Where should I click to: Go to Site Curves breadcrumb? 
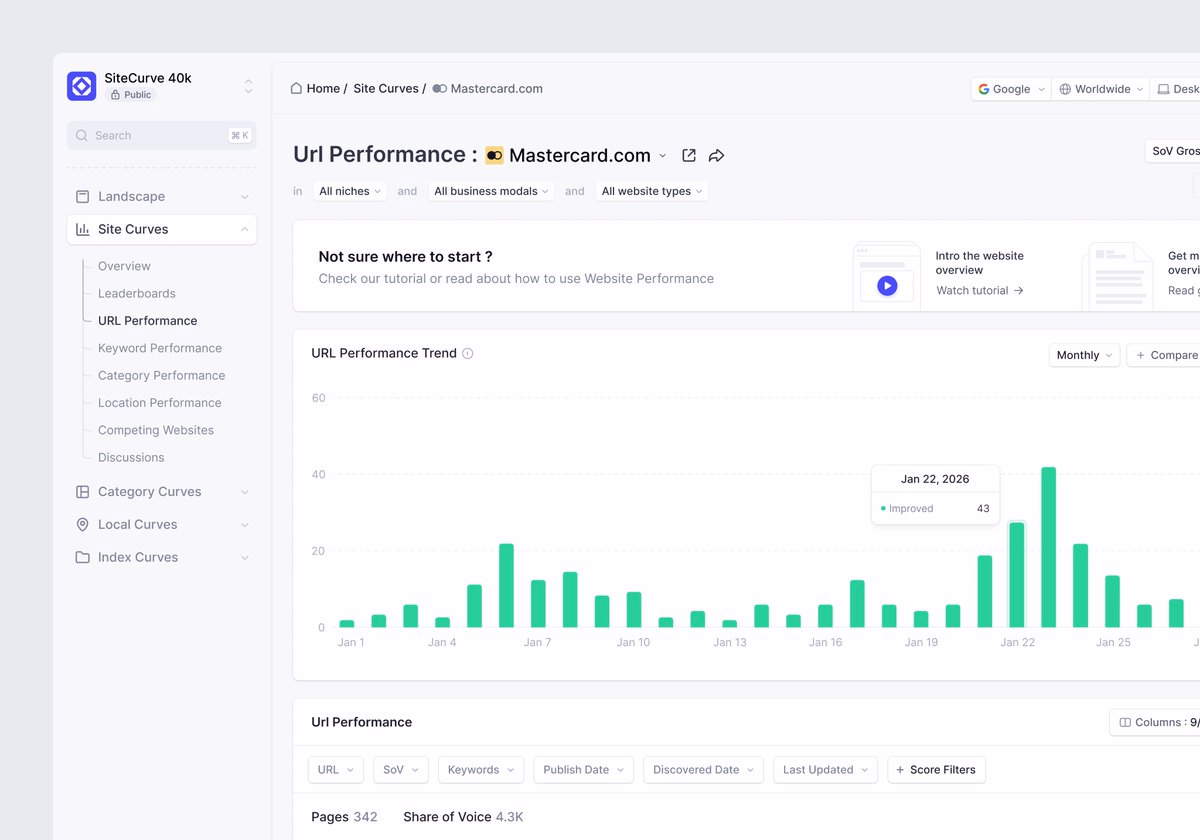386,88
